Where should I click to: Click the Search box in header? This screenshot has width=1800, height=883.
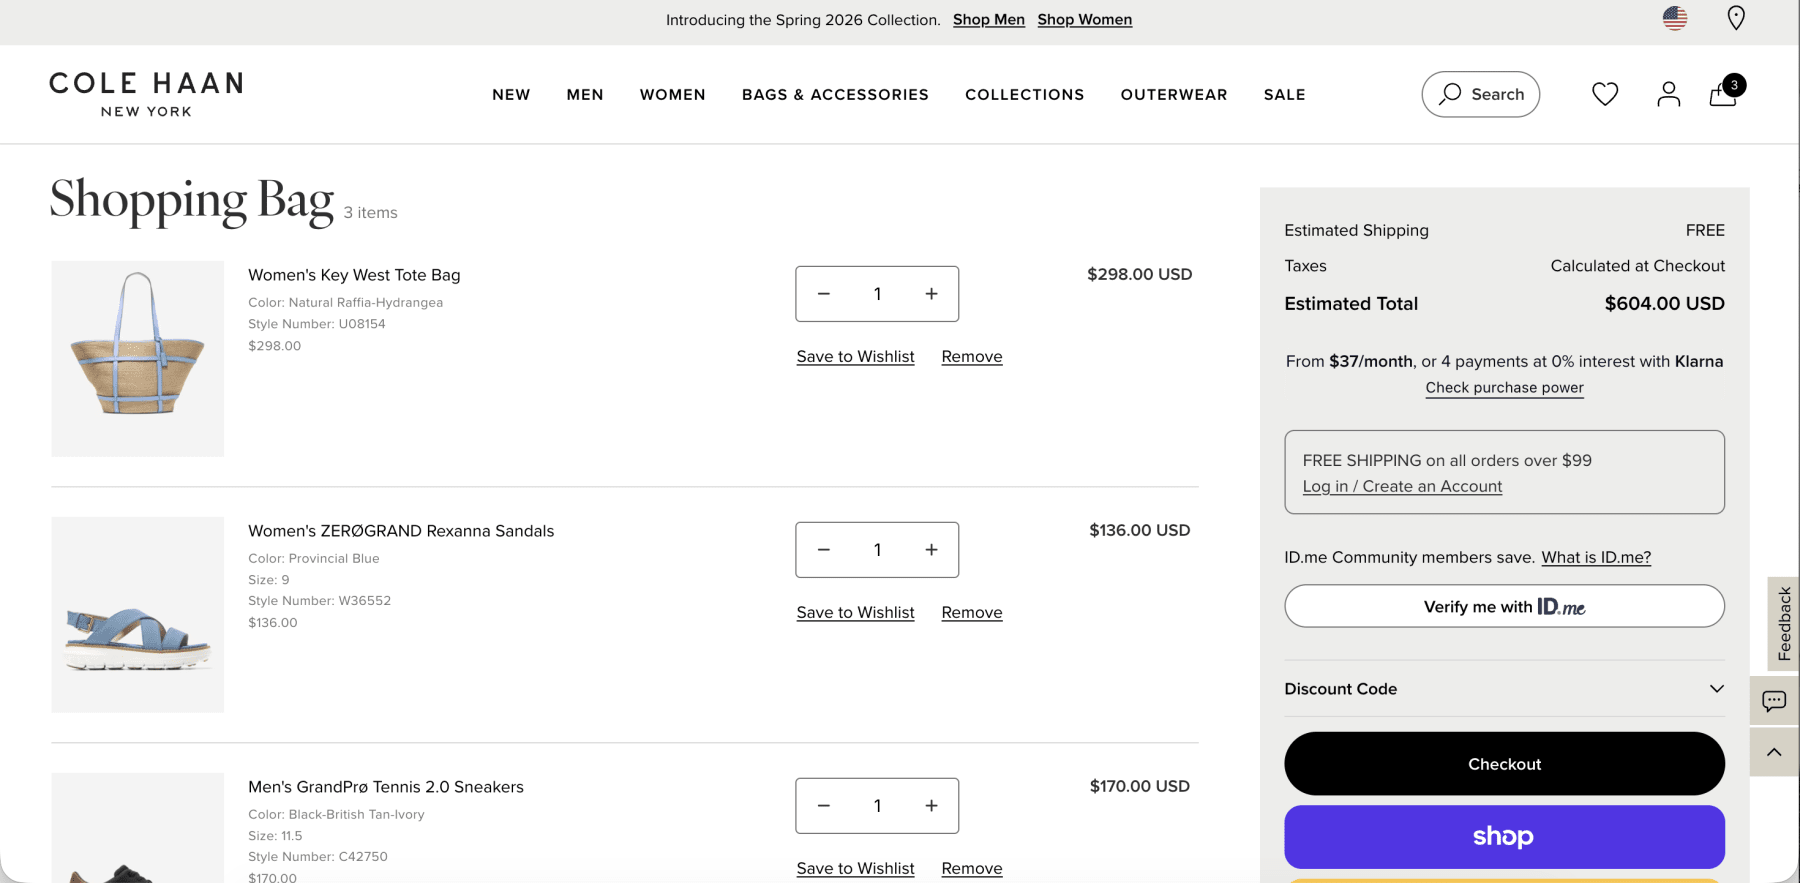point(1481,94)
